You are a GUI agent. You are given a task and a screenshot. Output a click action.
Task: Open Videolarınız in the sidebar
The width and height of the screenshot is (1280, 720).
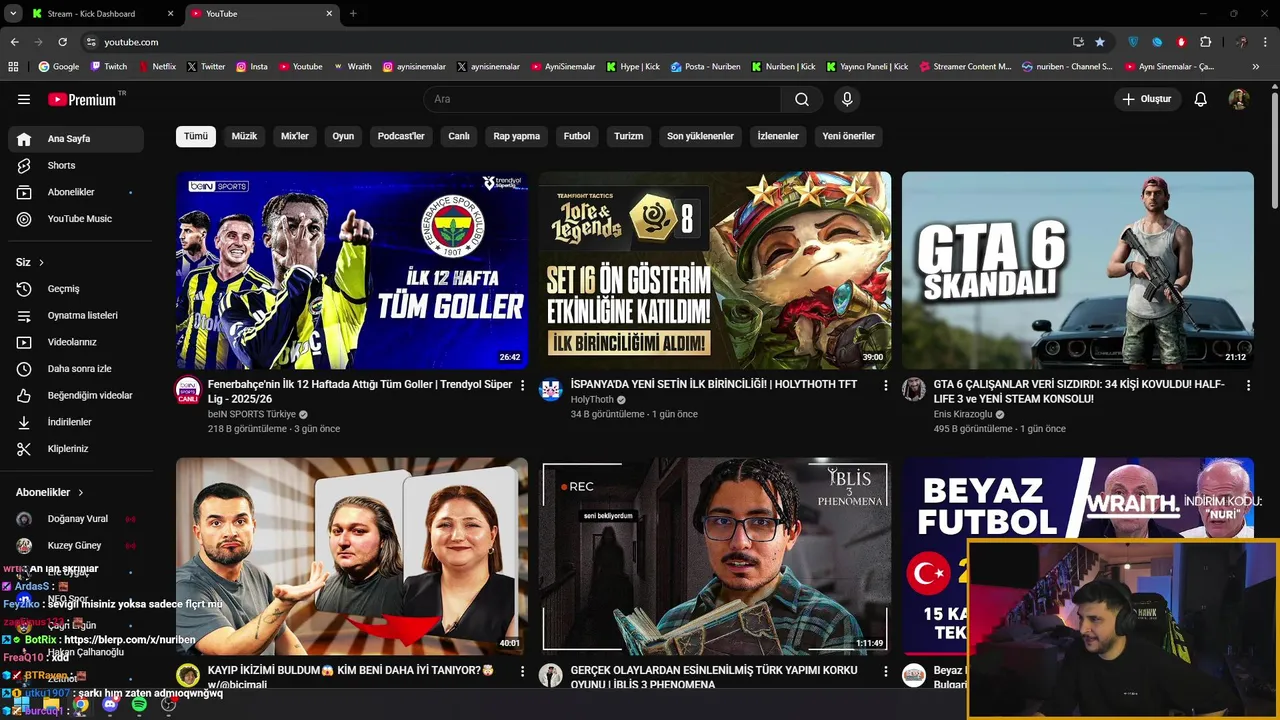[76, 342]
